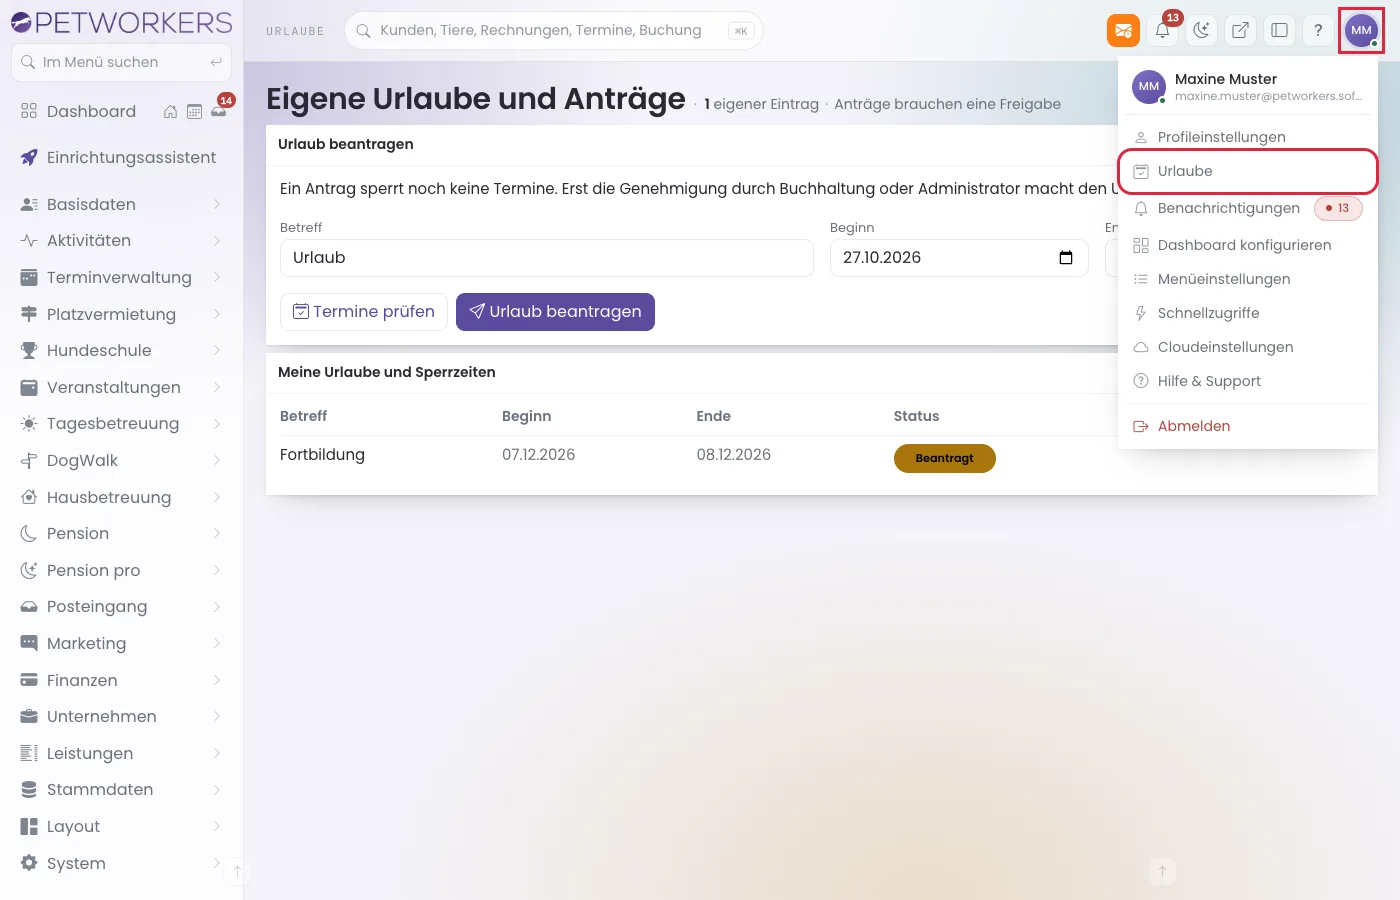Click the Betreff input containing Urlaub
Image resolution: width=1400 pixels, height=900 pixels.
click(547, 258)
